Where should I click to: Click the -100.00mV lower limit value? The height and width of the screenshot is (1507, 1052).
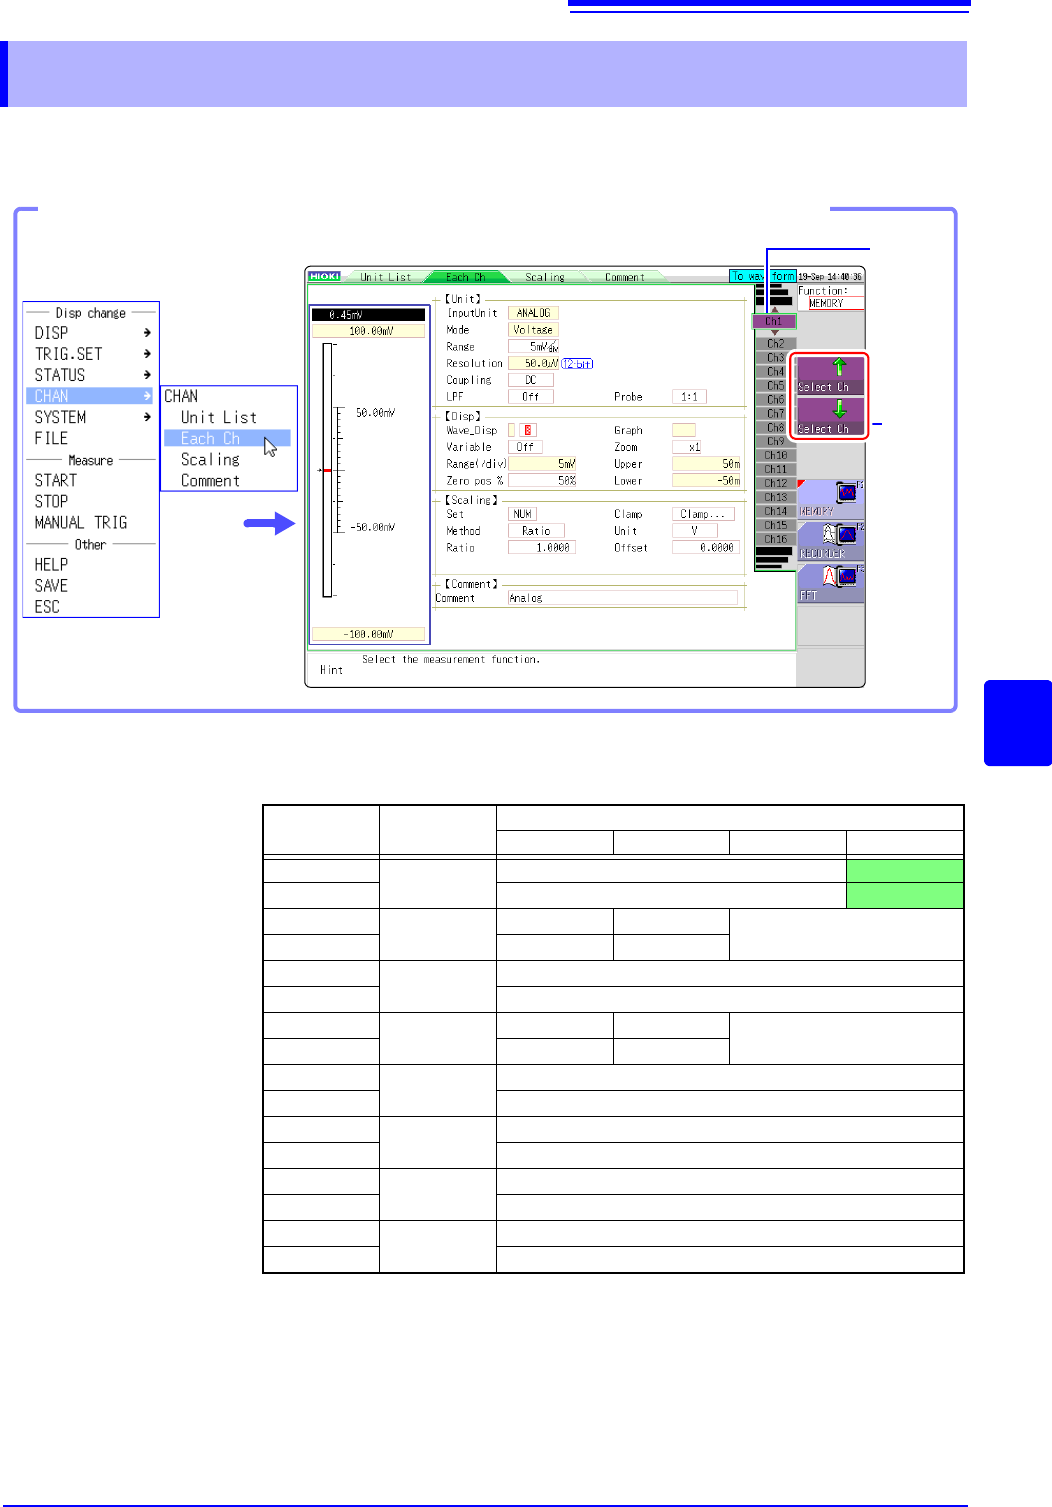[369, 634]
